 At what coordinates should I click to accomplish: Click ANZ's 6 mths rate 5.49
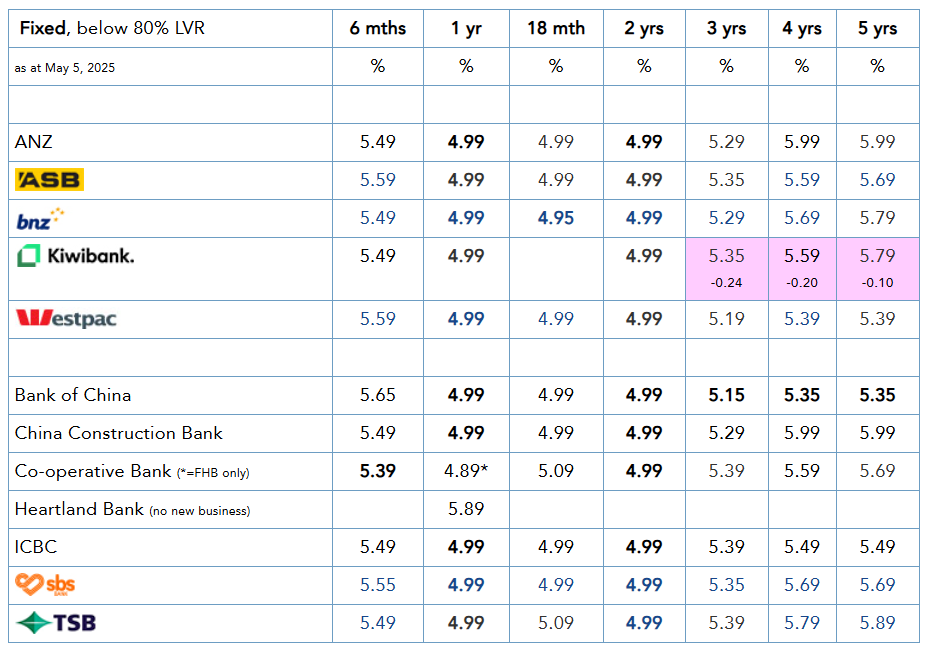click(x=378, y=142)
